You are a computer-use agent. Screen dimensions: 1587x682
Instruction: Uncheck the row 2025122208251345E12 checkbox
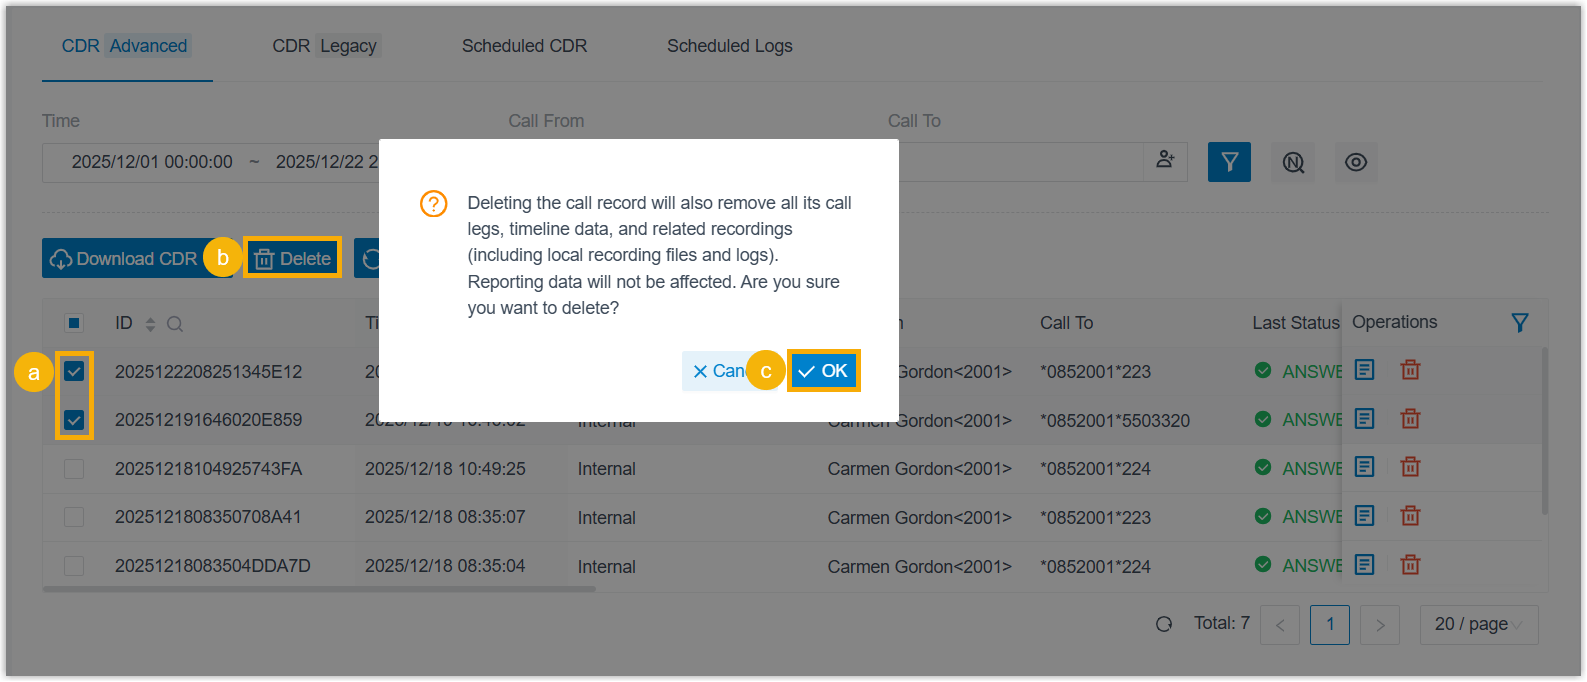[x=74, y=372]
